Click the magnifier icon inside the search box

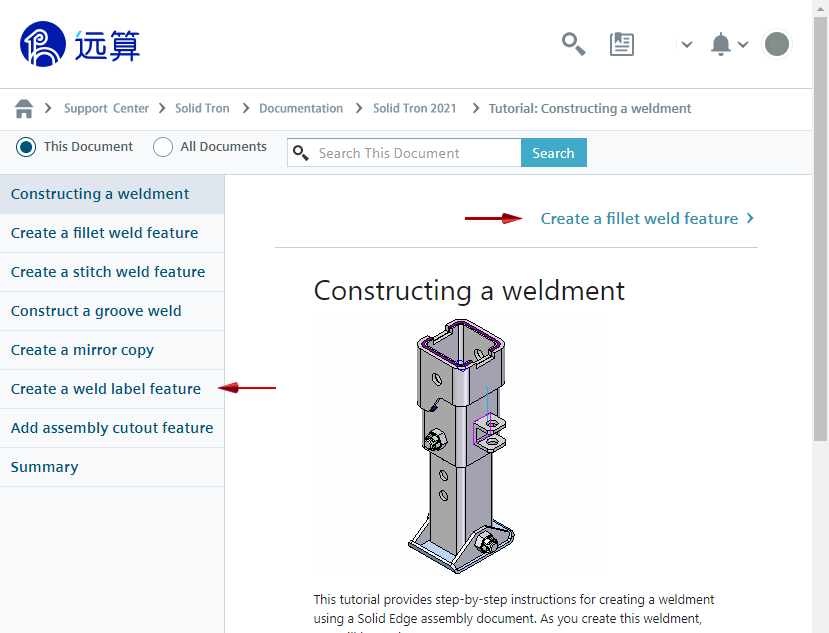click(x=299, y=153)
